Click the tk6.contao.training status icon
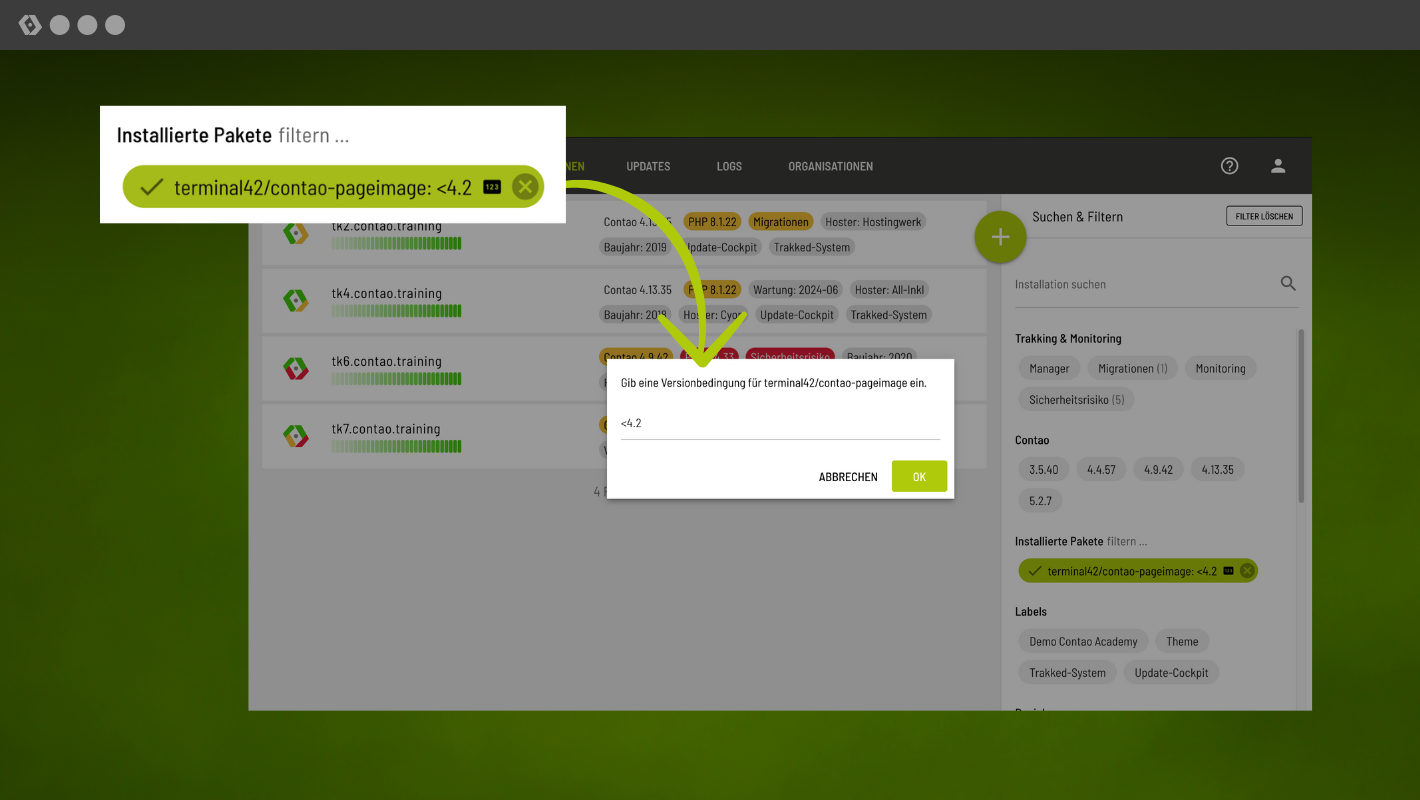1420x800 pixels. point(295,368)
